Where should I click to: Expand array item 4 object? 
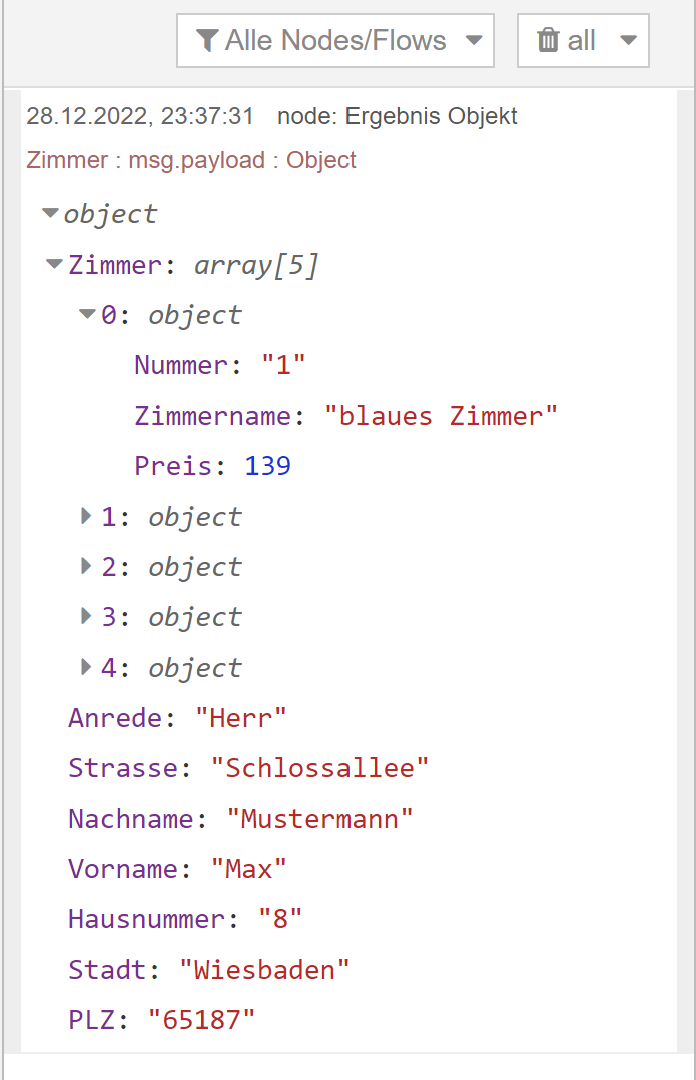[87, 668]
